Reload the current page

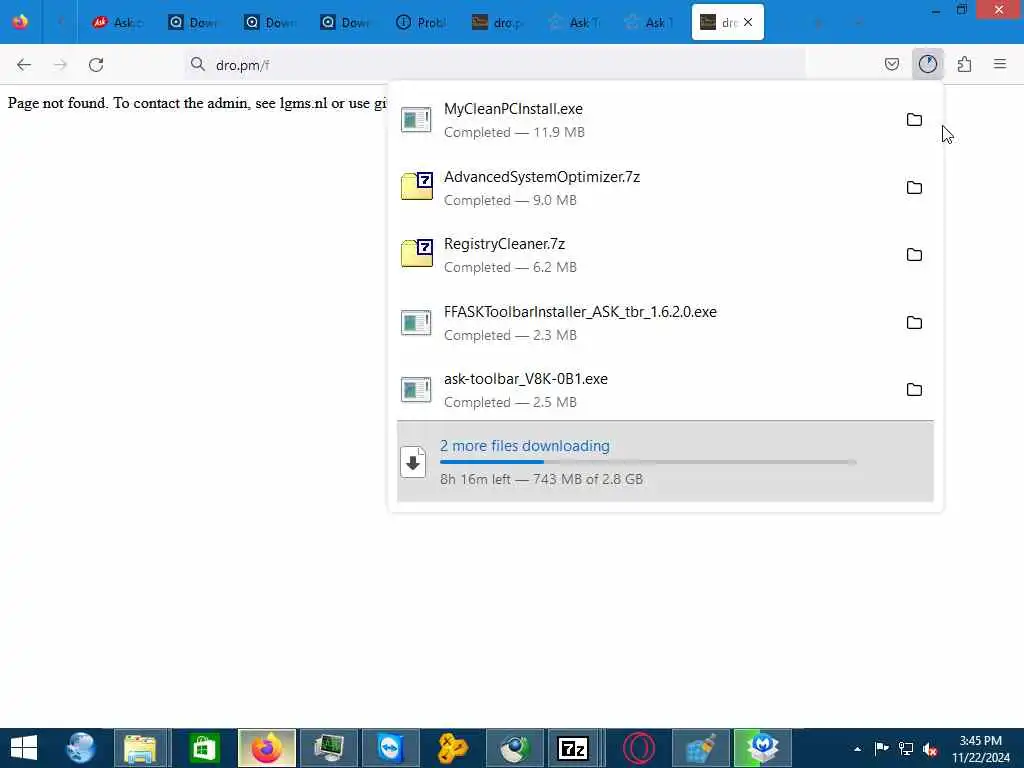tap(96, 65)
